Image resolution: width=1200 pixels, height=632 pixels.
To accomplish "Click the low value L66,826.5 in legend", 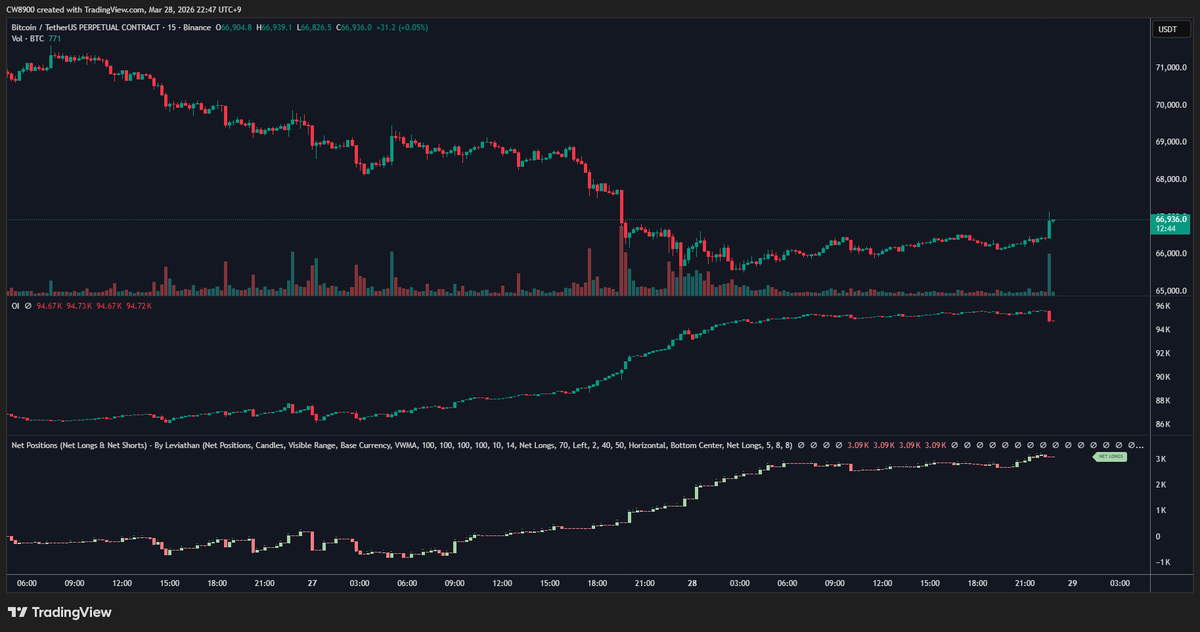I will pos(315,27).
